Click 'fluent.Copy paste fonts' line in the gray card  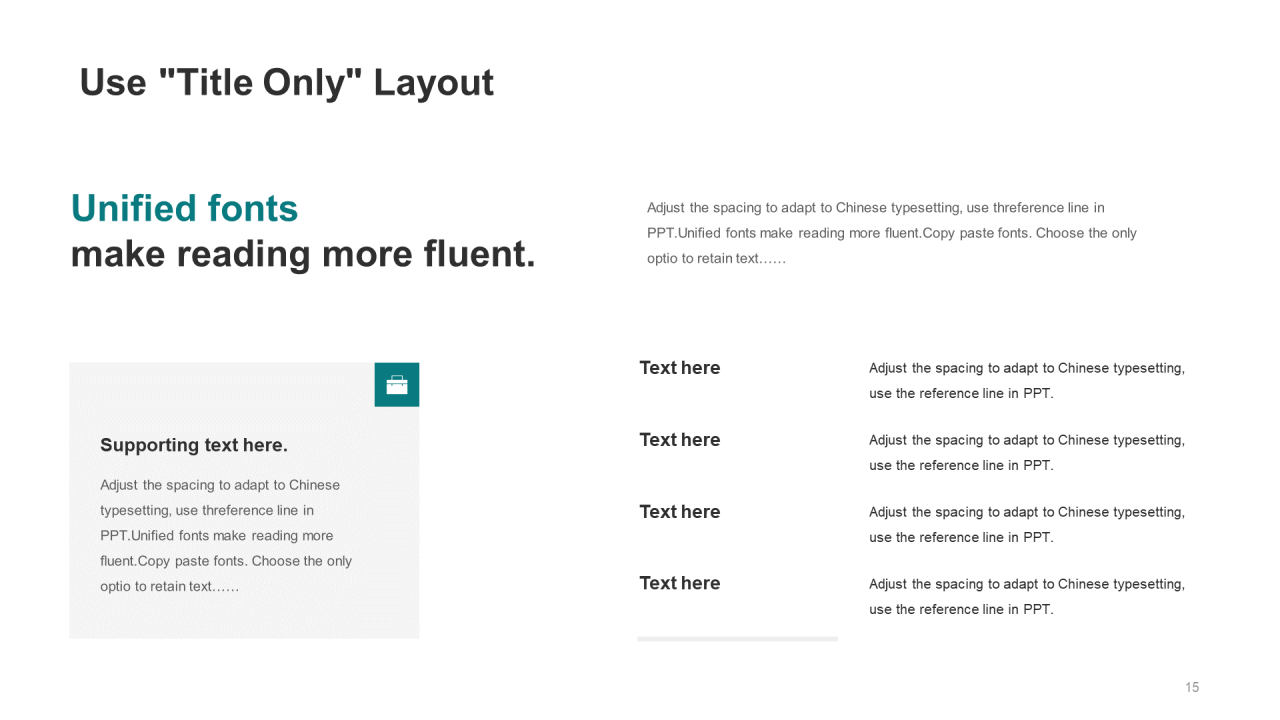coord(225,561)
